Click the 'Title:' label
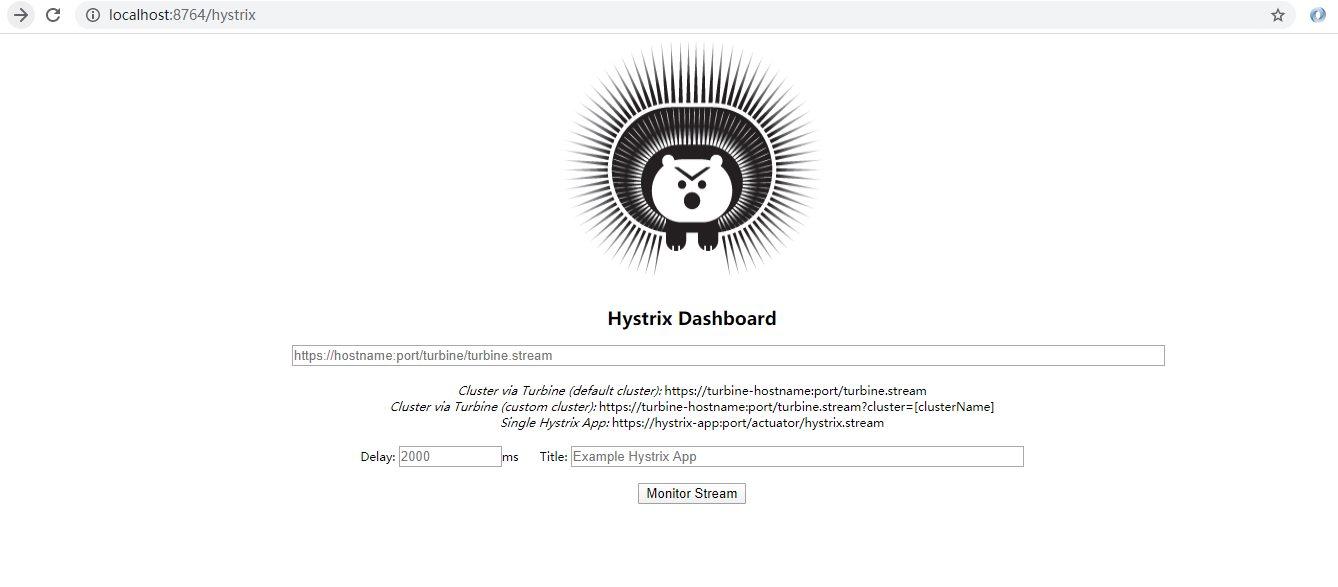Image resolution: width=1338 pixels, height=587 pixels. click(554, 457)
